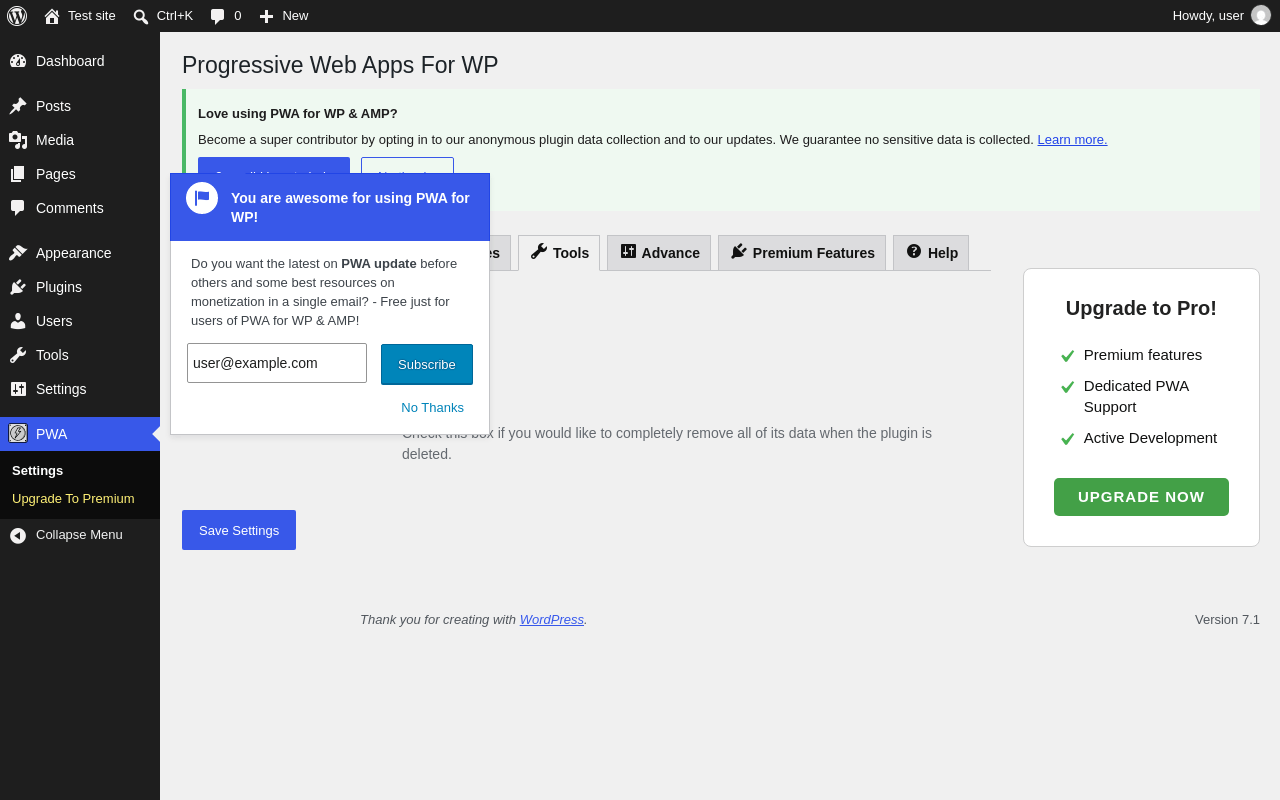Dismiss the popup with No Thanks
The image size is (1280, 800).
[433, 408]
